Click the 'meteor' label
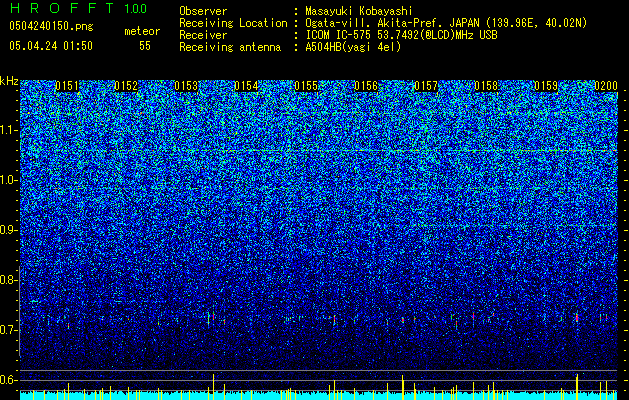The height and width of the screenshot is (400, 629). 142,31
